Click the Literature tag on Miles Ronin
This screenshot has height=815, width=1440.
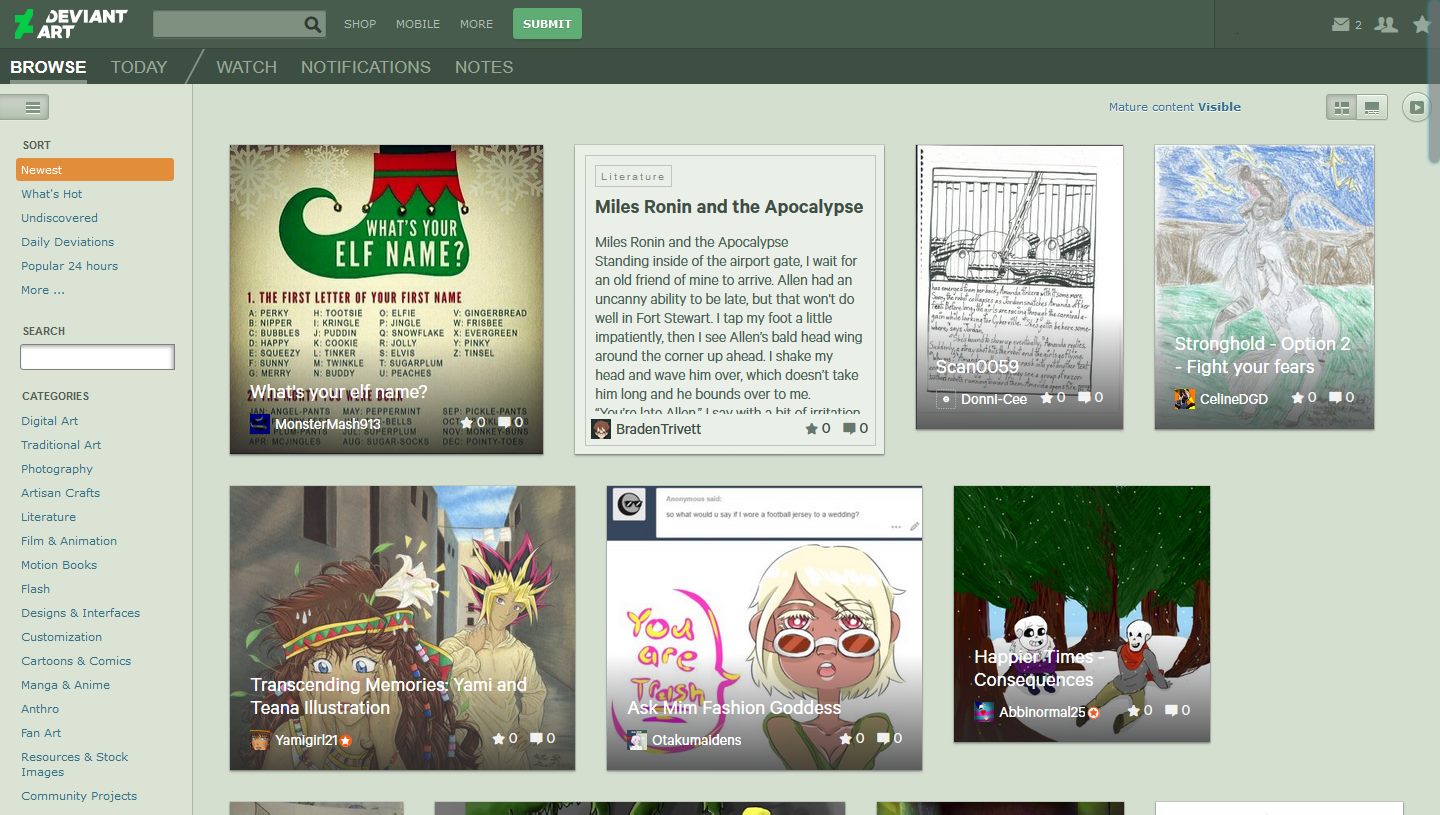click(633, 177)
